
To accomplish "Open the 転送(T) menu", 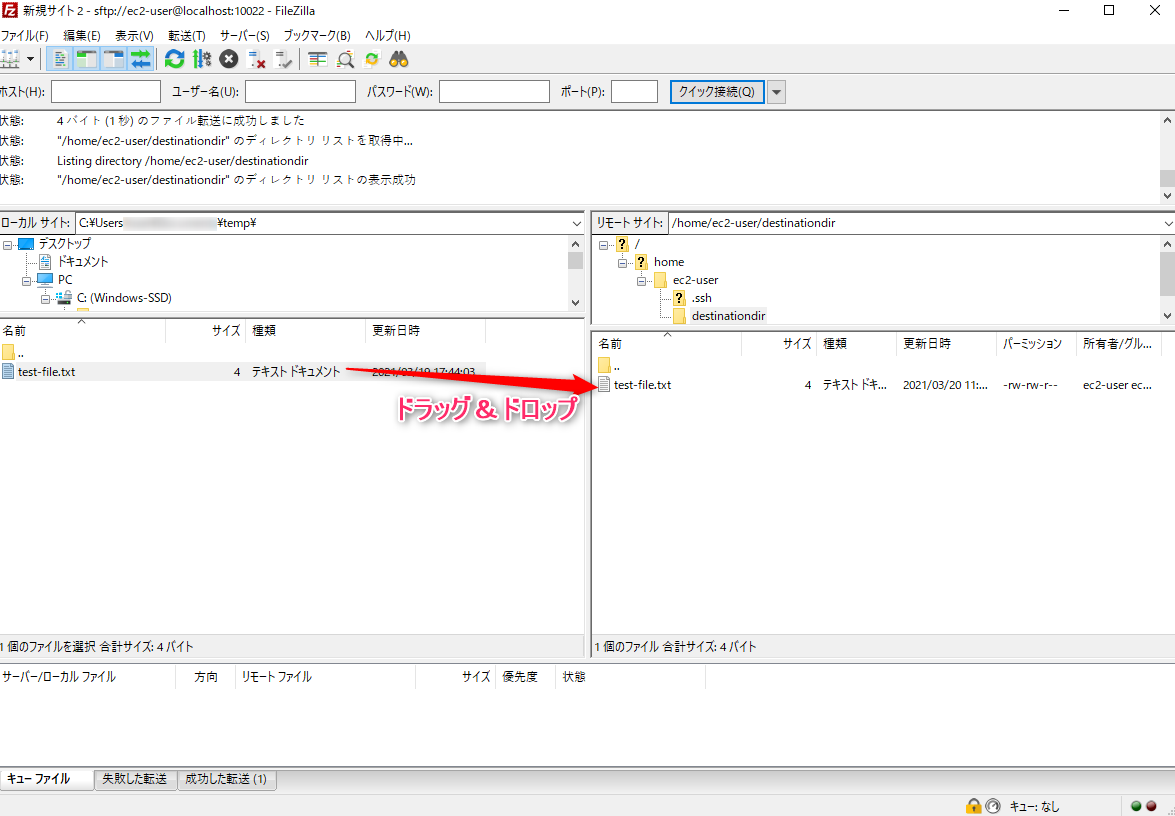I will (187, 35).
